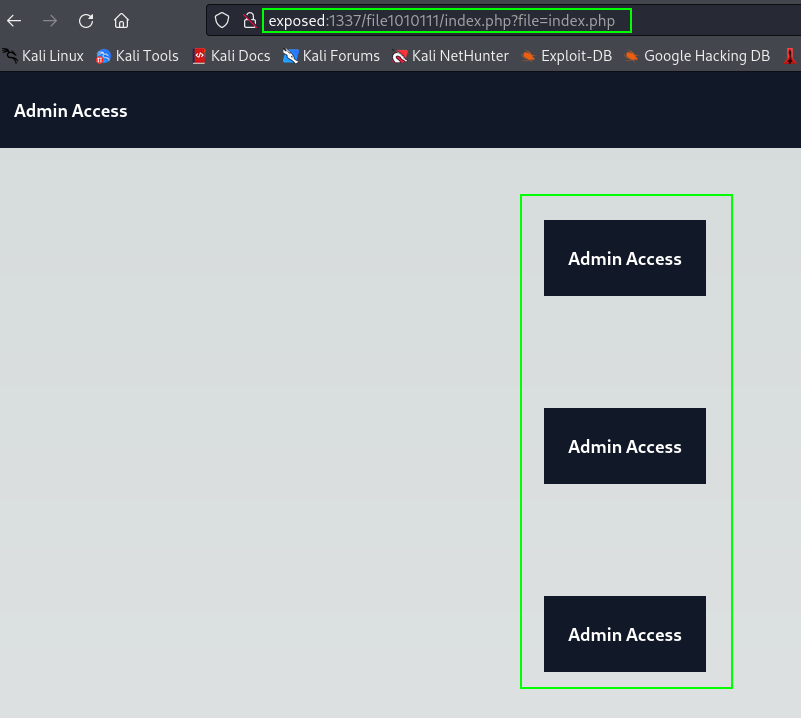Open the browser home page
The width and height of the screenshot is (801, 718).
point(122,21)
